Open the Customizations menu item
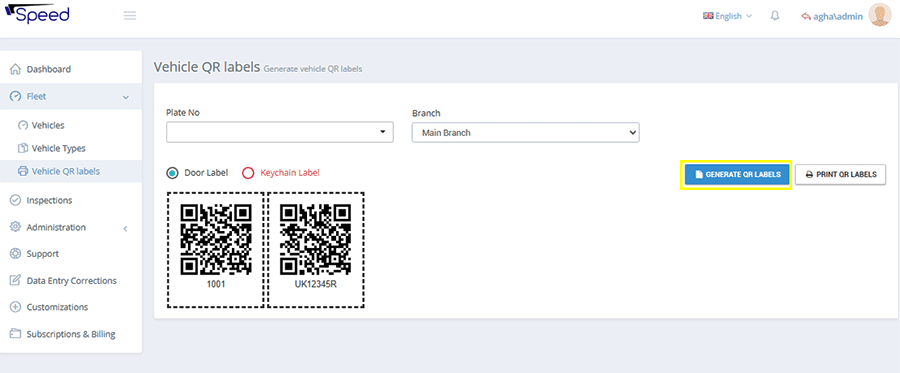The height and width of the screenshot is (373, 900). [71, 307]
